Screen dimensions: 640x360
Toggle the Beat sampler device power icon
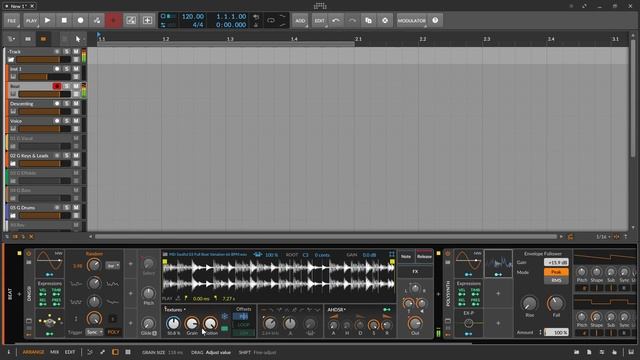pyautogui.click(x=29, y=253)
